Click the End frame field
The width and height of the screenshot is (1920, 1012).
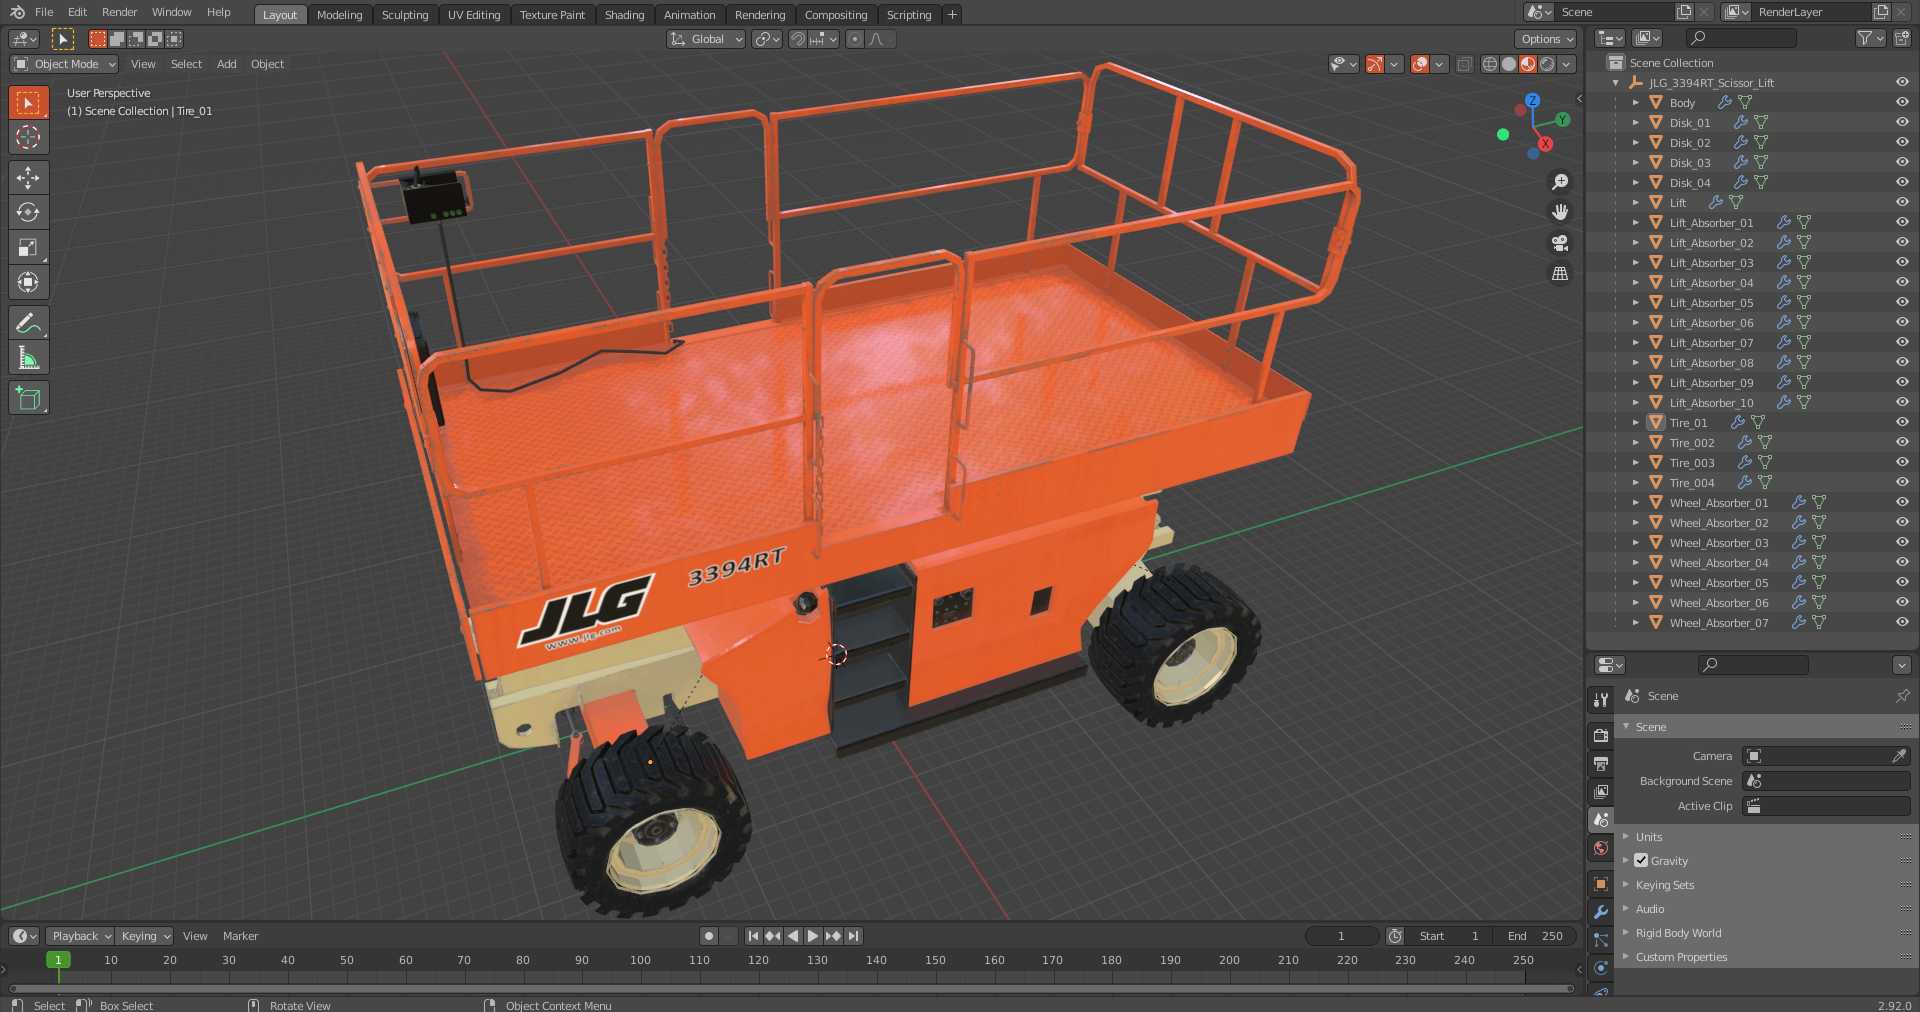[1534, 936]
